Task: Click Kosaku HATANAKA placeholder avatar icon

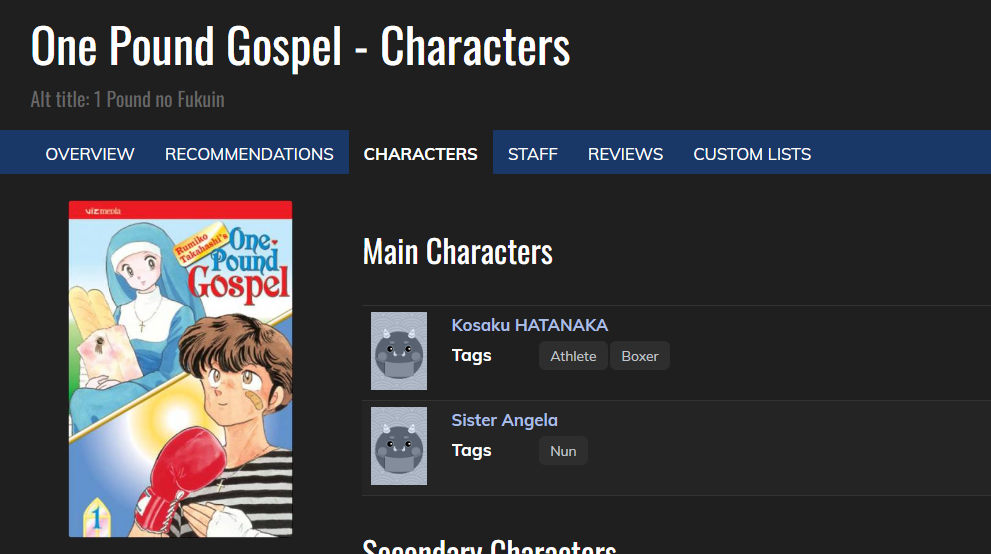Action: point(399,351)
